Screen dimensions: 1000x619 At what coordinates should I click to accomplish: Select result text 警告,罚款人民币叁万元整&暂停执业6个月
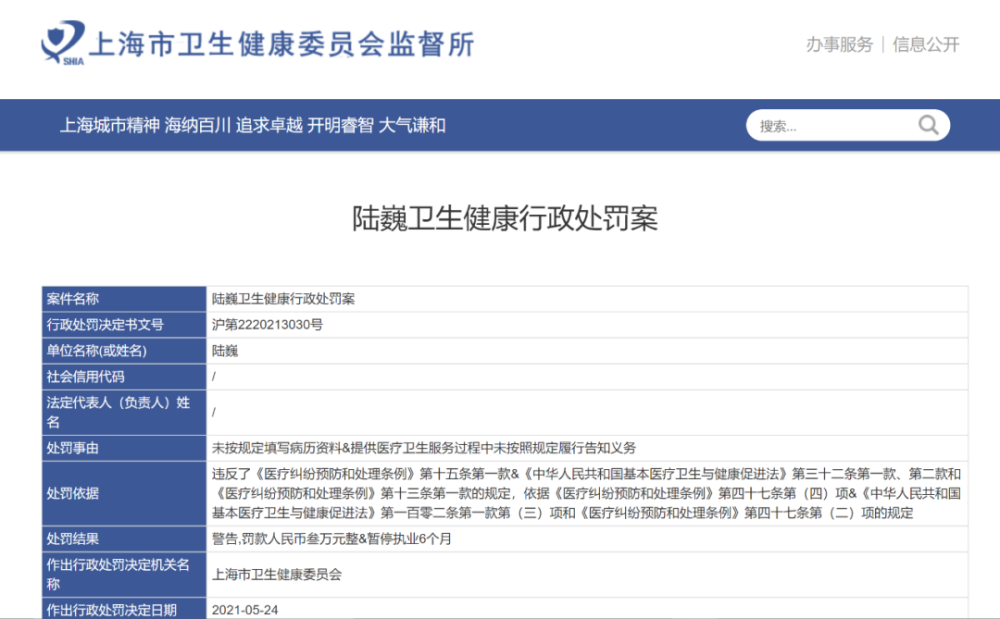tap(332, 539)
